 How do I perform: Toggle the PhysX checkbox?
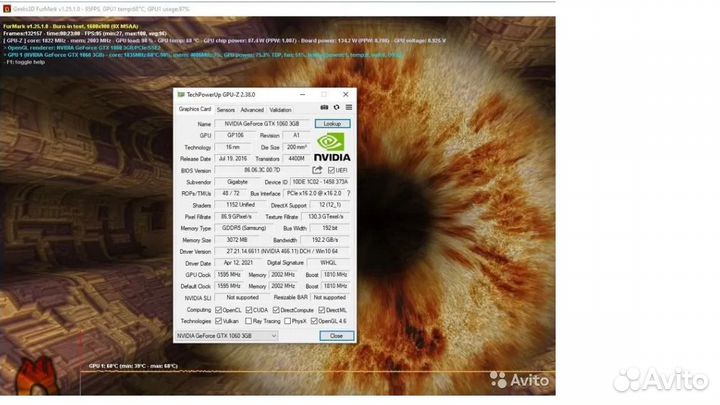point(287,321)
